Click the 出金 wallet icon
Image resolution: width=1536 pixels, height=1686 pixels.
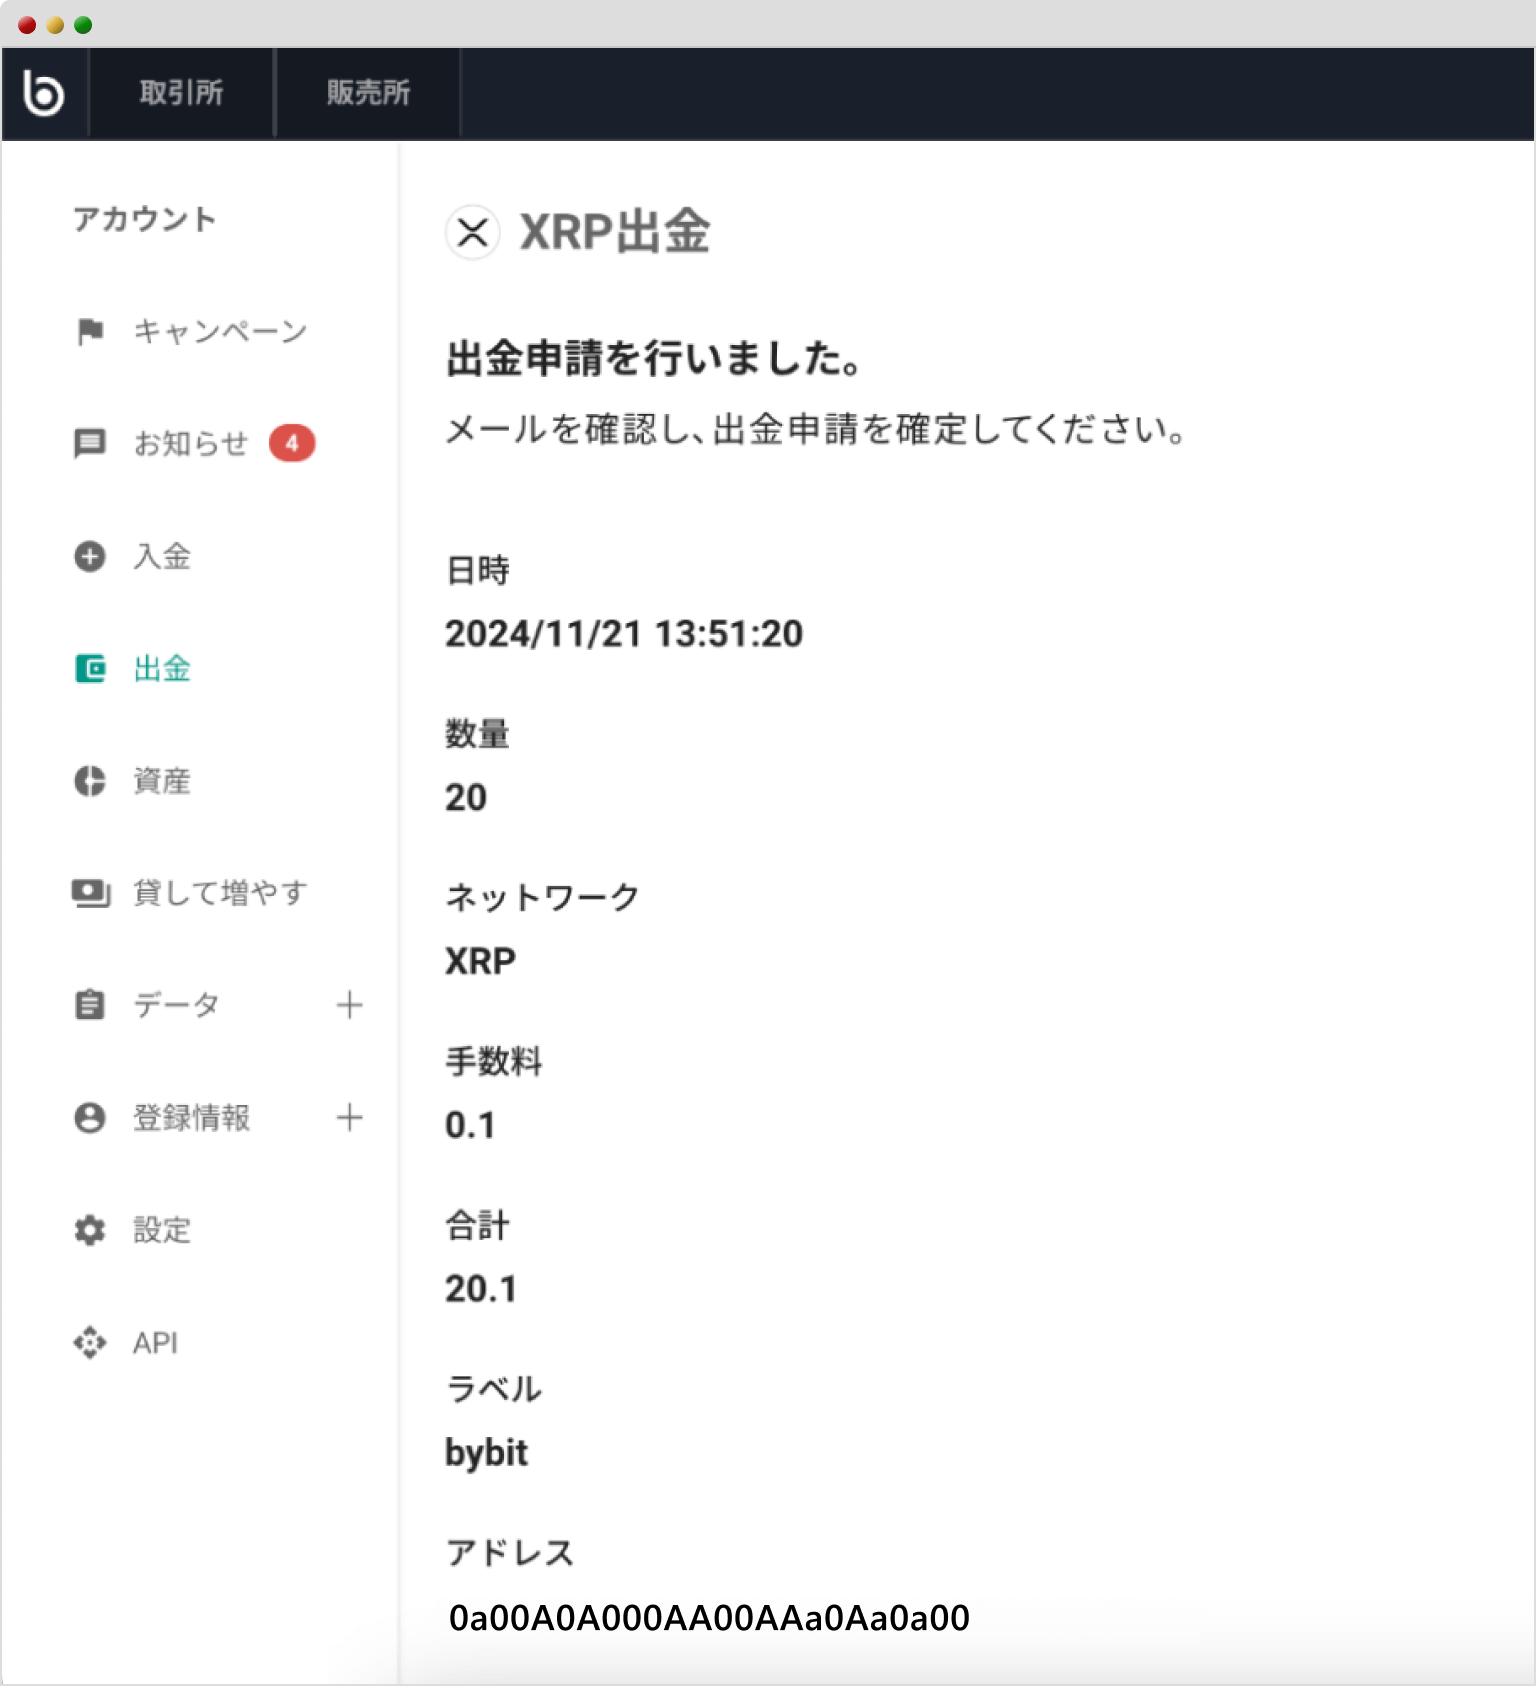pos(90,668)
